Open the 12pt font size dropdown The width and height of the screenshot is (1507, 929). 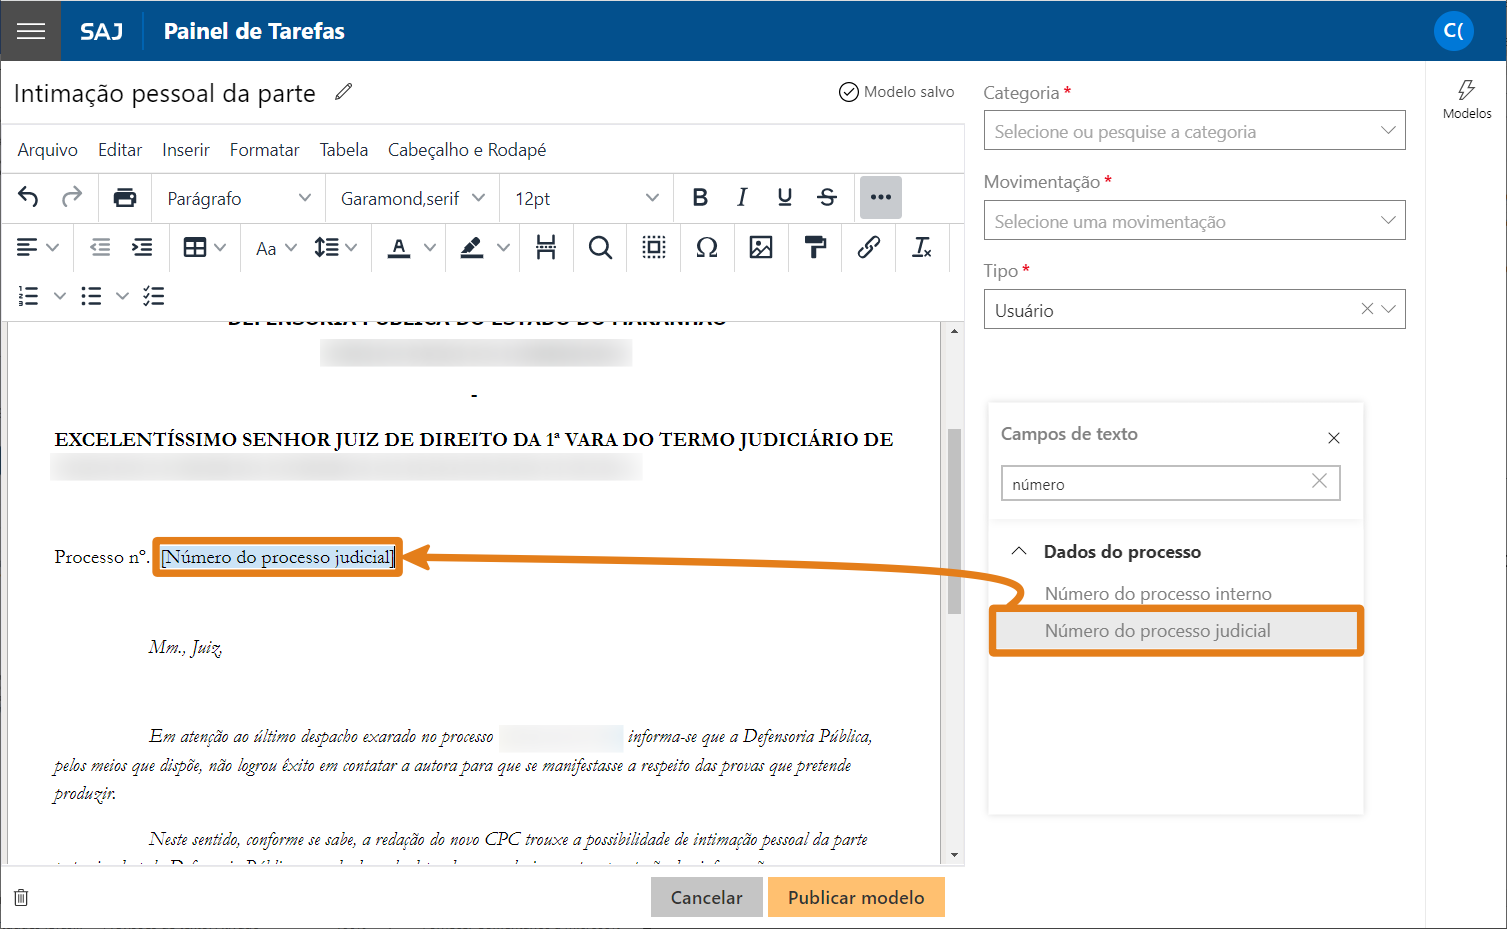tap(586, 198)
